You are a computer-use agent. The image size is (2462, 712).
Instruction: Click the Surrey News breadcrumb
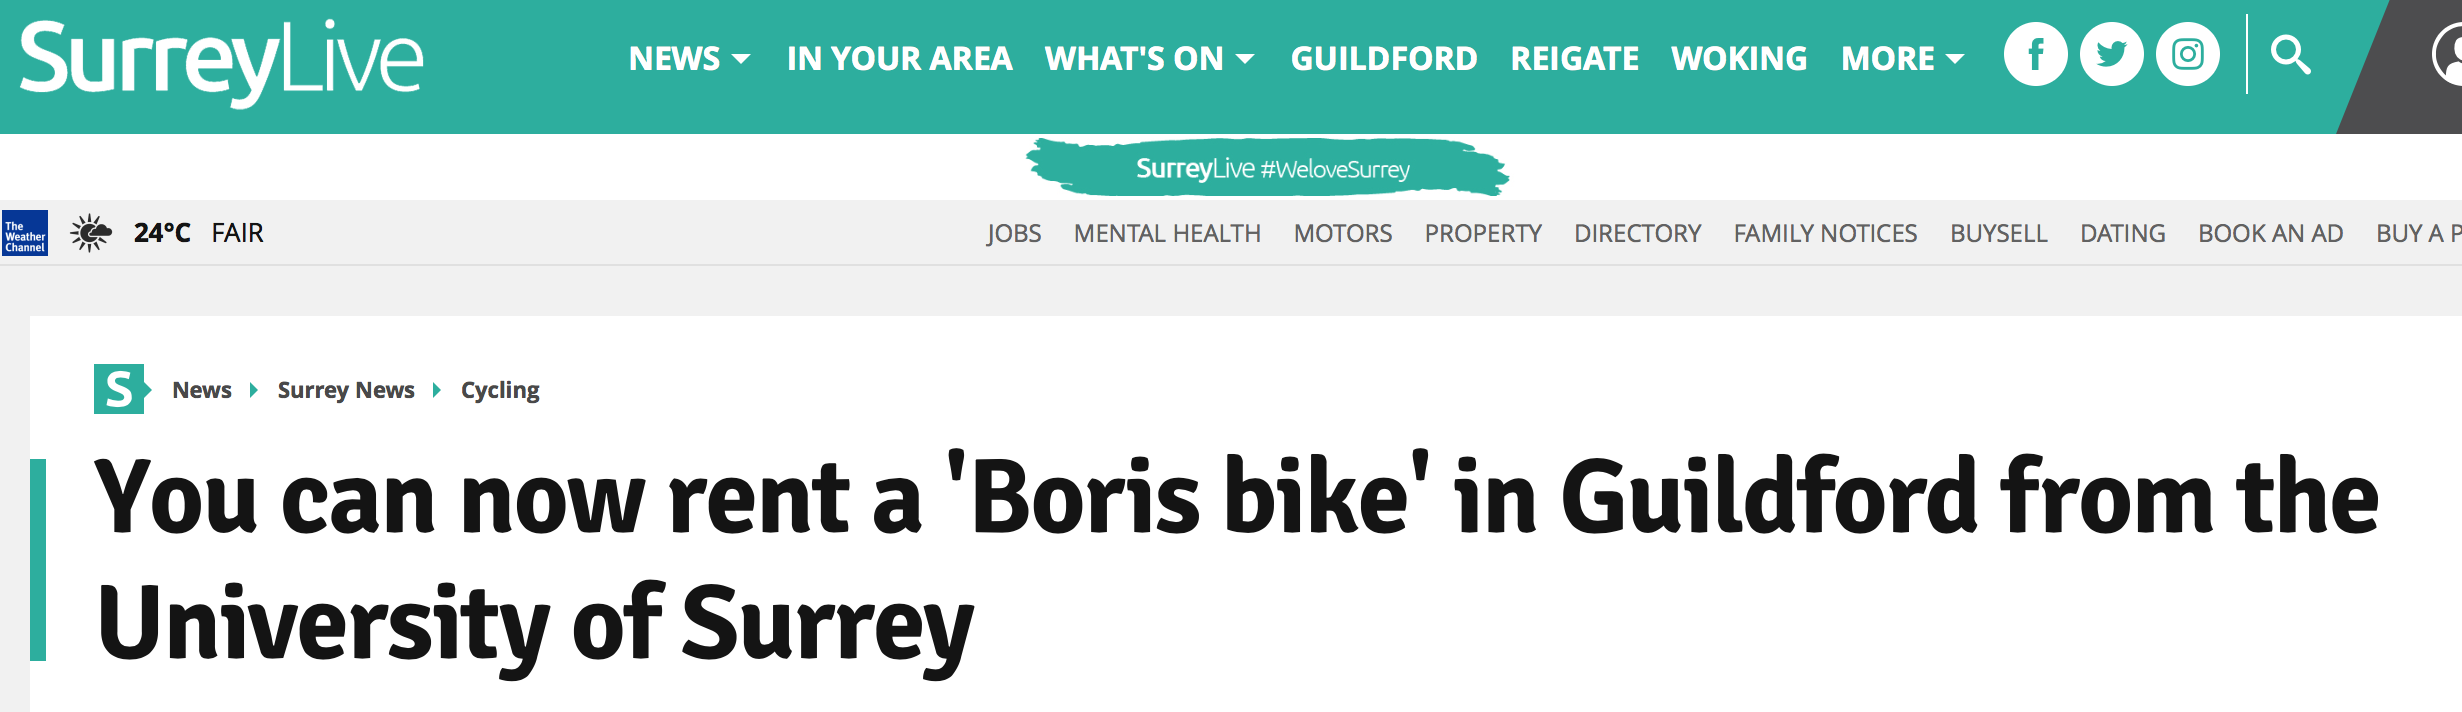tap(346, 390)
